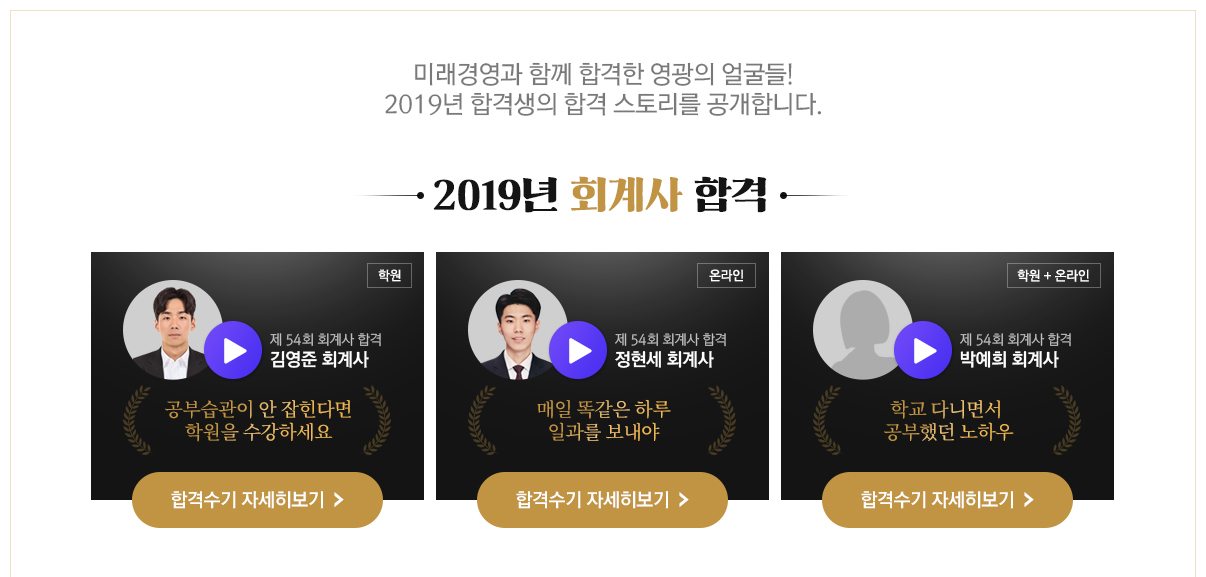Select the name text 김영준 회계사
Viewport: 1206px width, 577px height.
click(x=319, y=360)
